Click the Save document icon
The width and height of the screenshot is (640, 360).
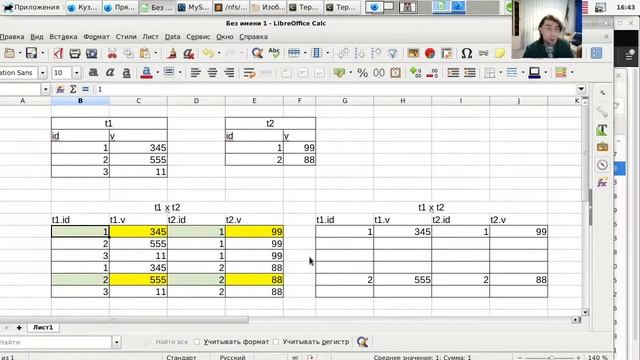pyautogui.click(x=31, y=53)
